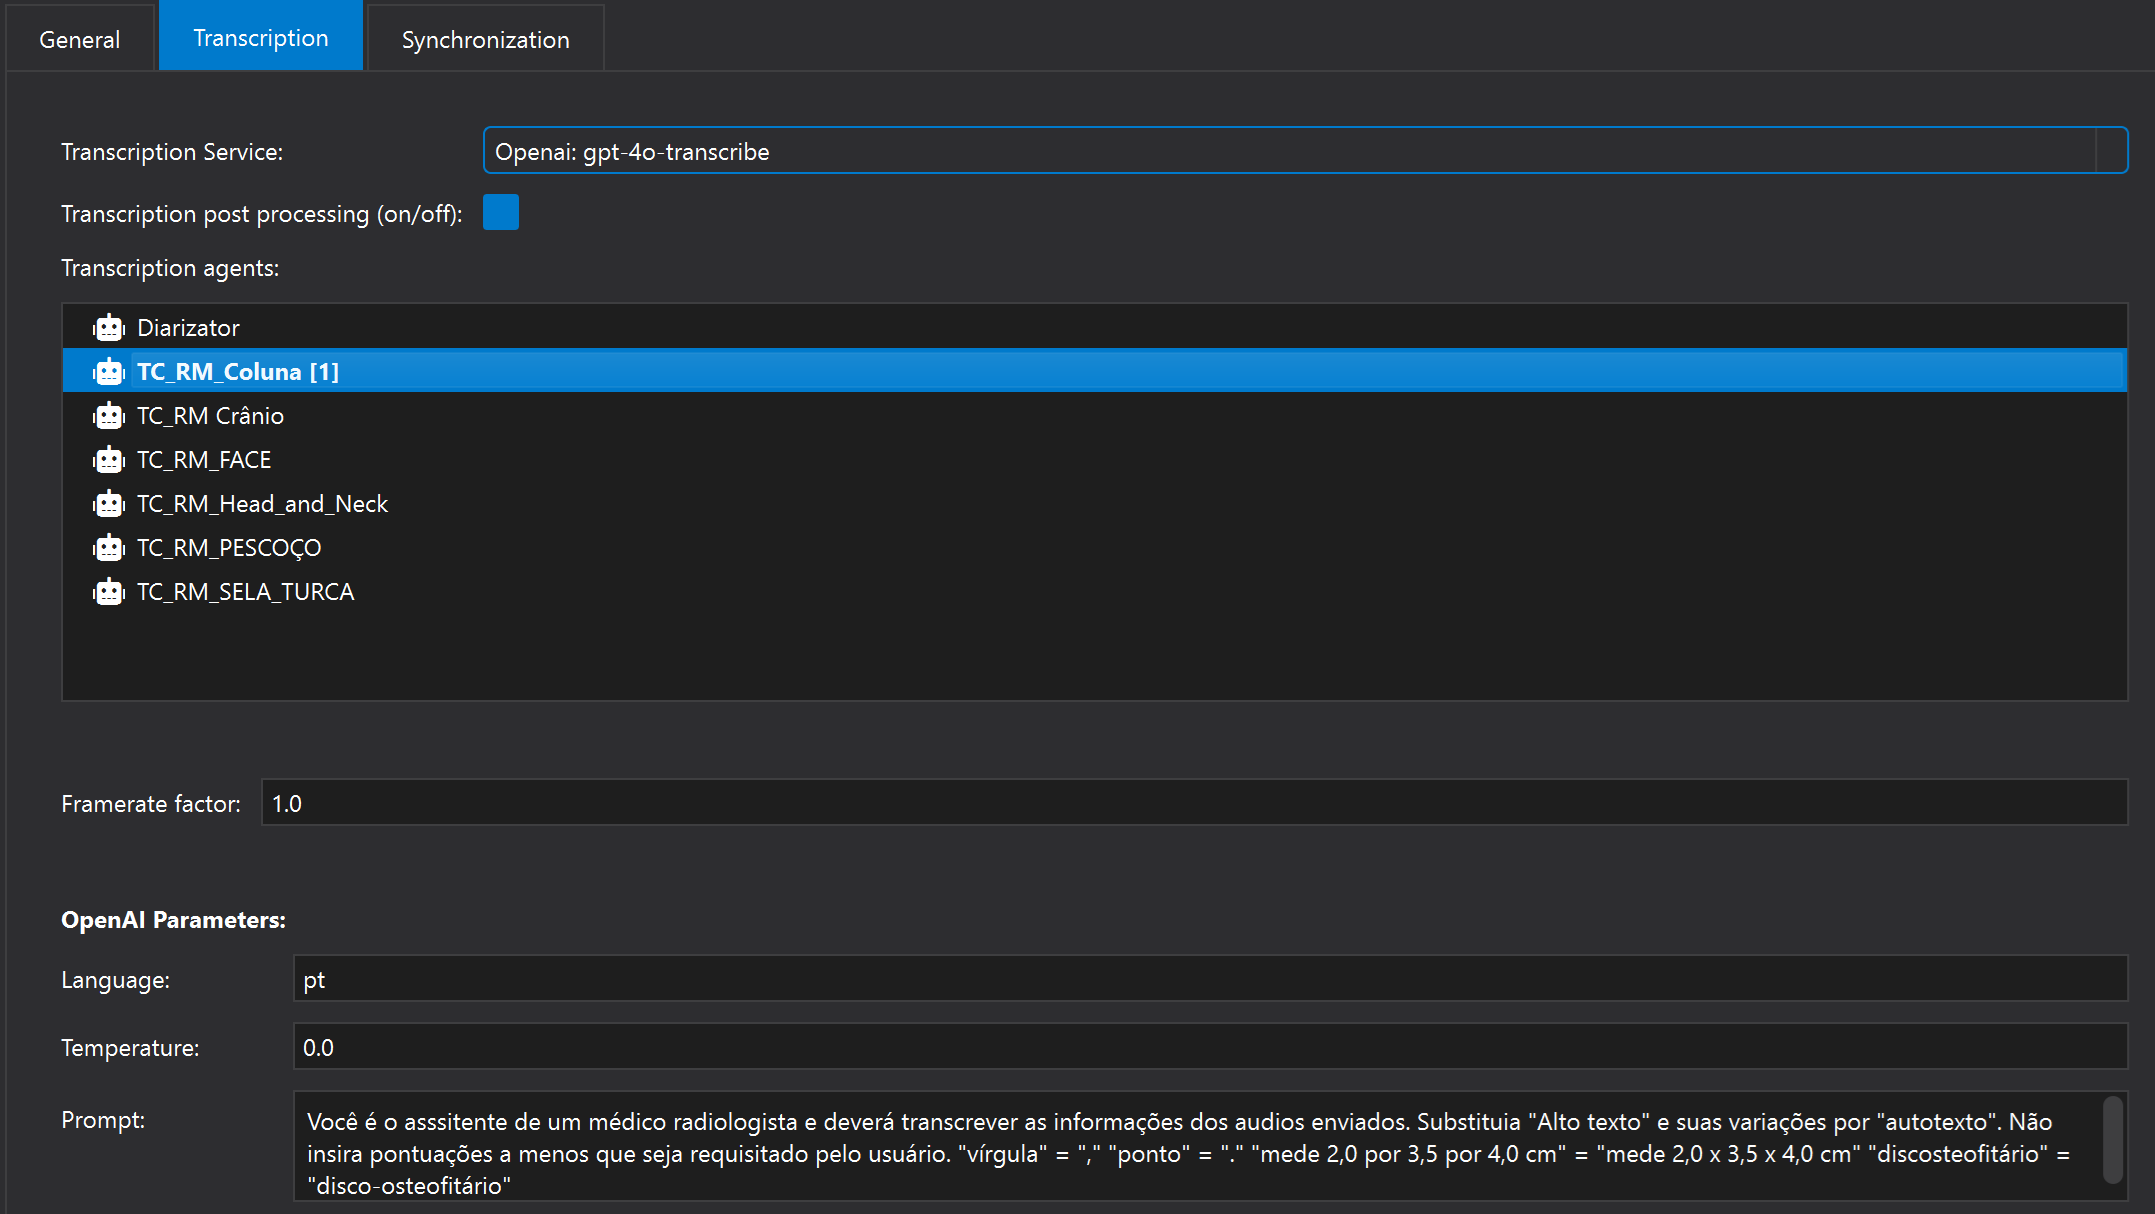Click robot icon for TC_RM_SELA_TURCA
This screenshot has height=1214, width=2155.
point(108,592)
